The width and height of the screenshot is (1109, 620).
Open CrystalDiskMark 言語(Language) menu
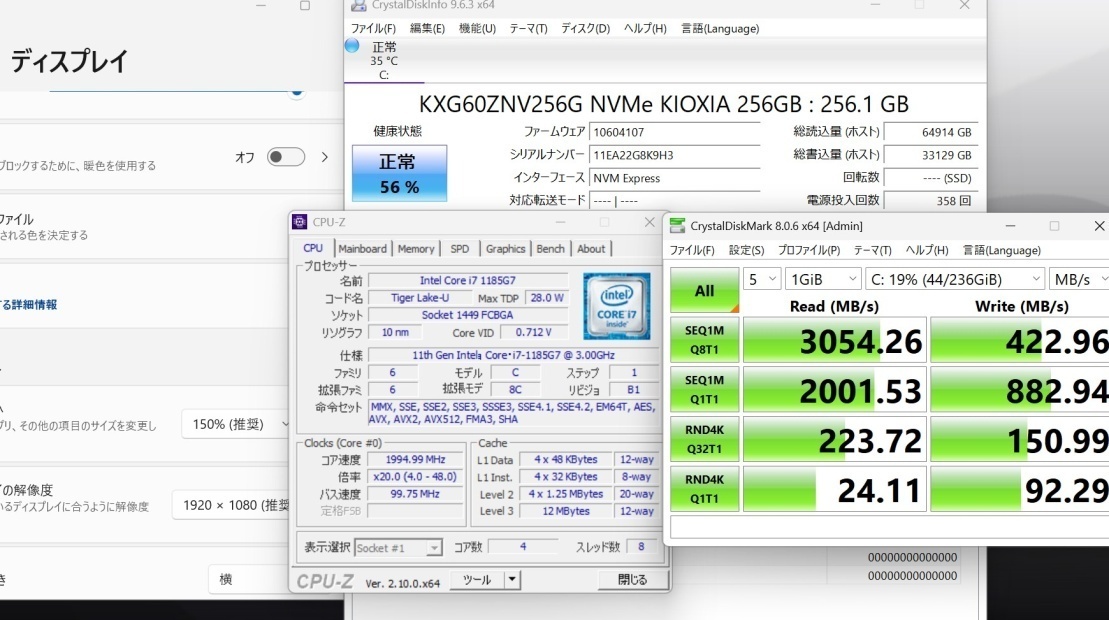click(x=1001, y=250)
